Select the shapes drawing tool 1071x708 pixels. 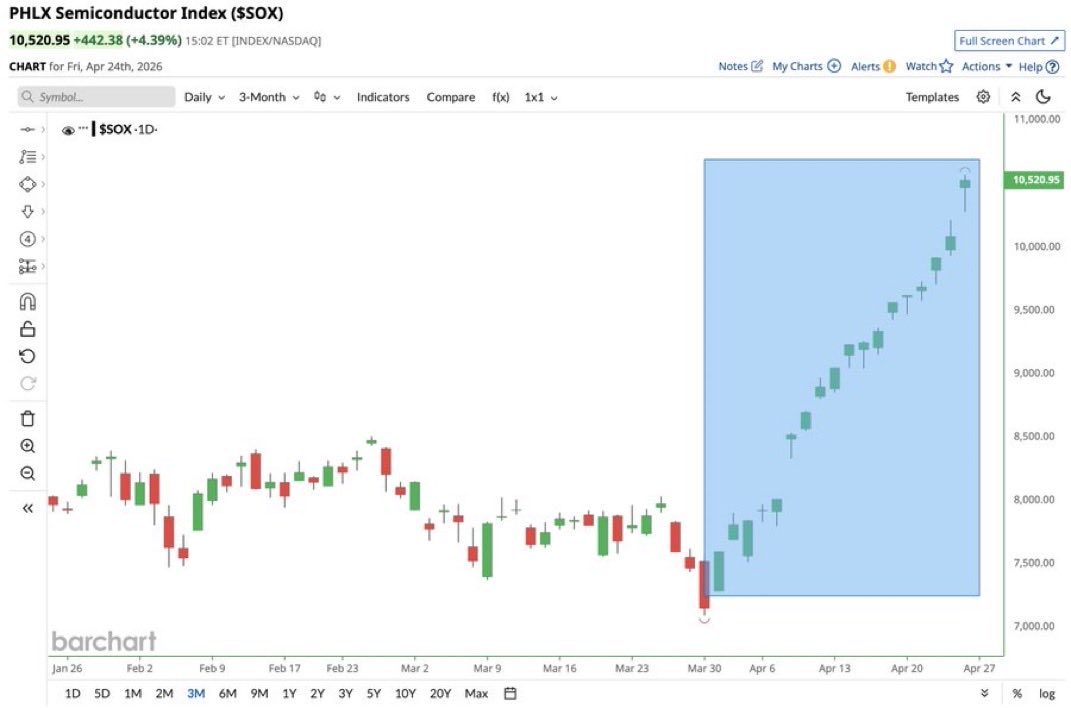click(27, 184)
